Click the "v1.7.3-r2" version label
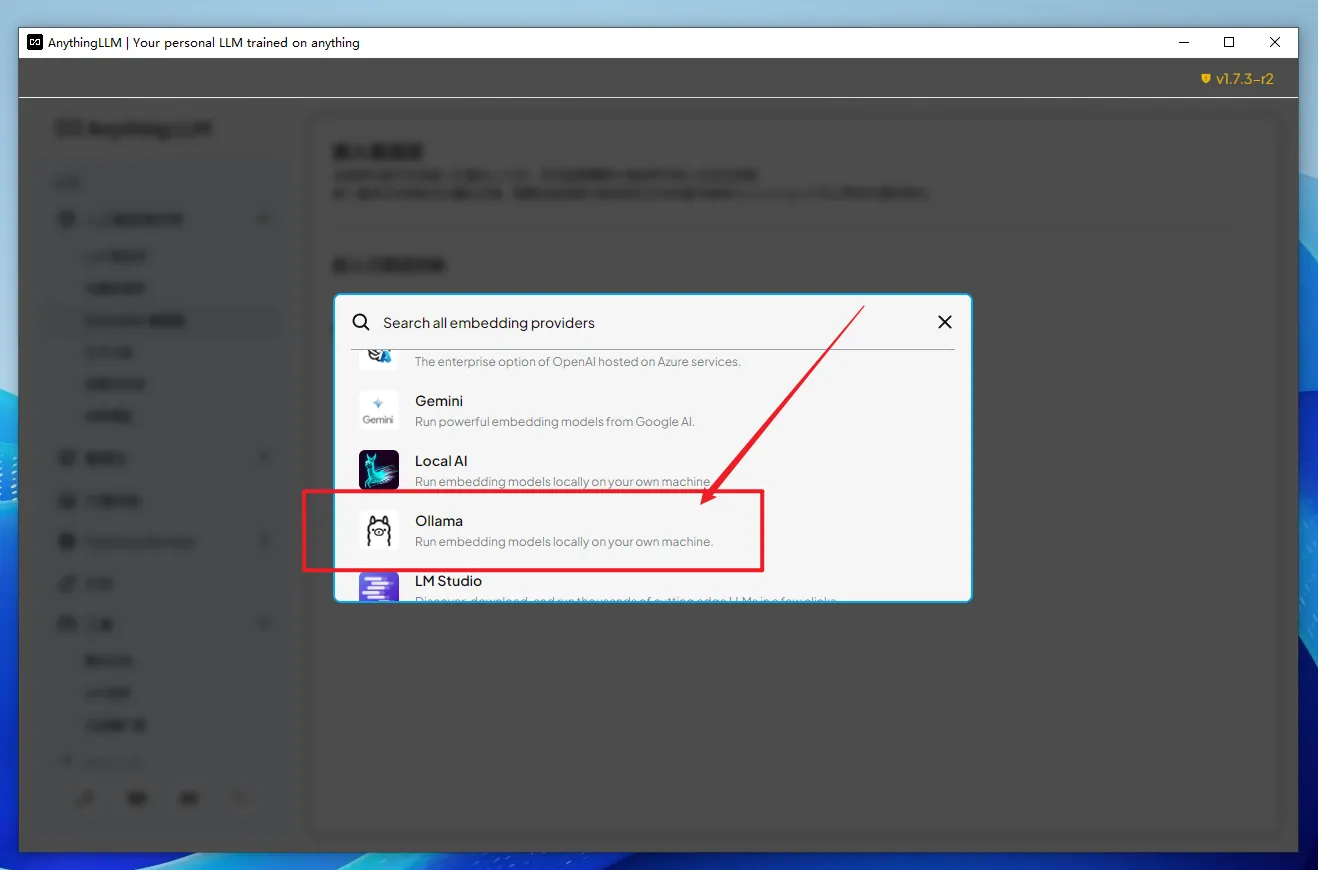1318x870 pixels. coord(1245,78)
